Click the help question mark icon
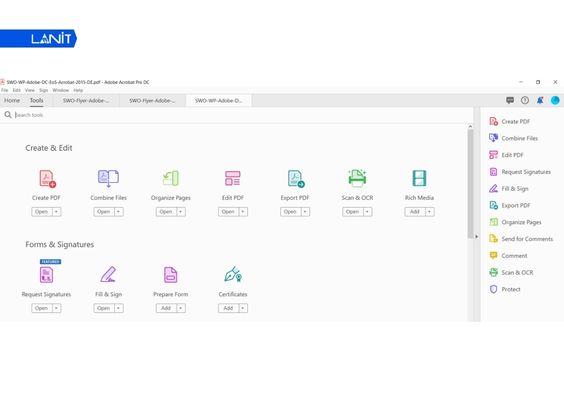Viewport: 564px width, 400px height. 525,100
